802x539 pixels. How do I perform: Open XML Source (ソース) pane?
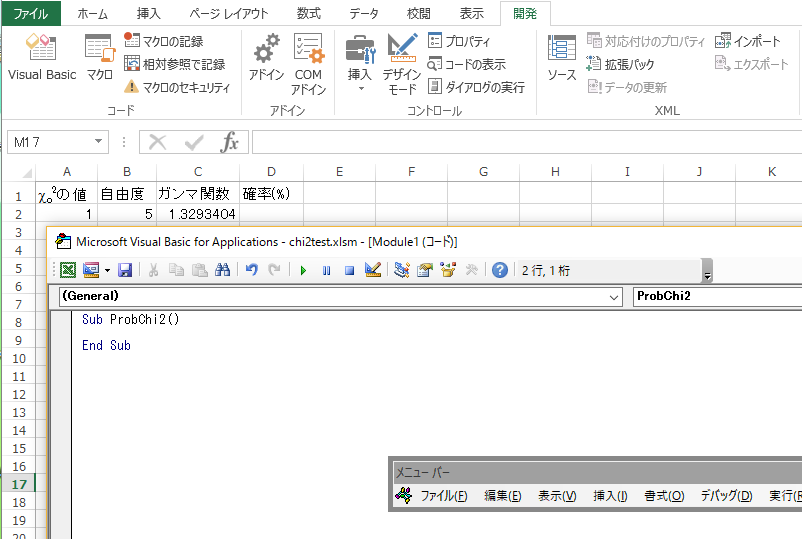(561, 57)
